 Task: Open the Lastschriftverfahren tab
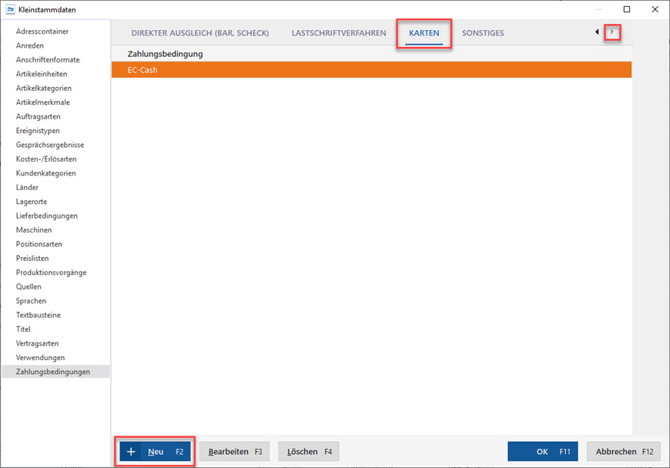338,33
